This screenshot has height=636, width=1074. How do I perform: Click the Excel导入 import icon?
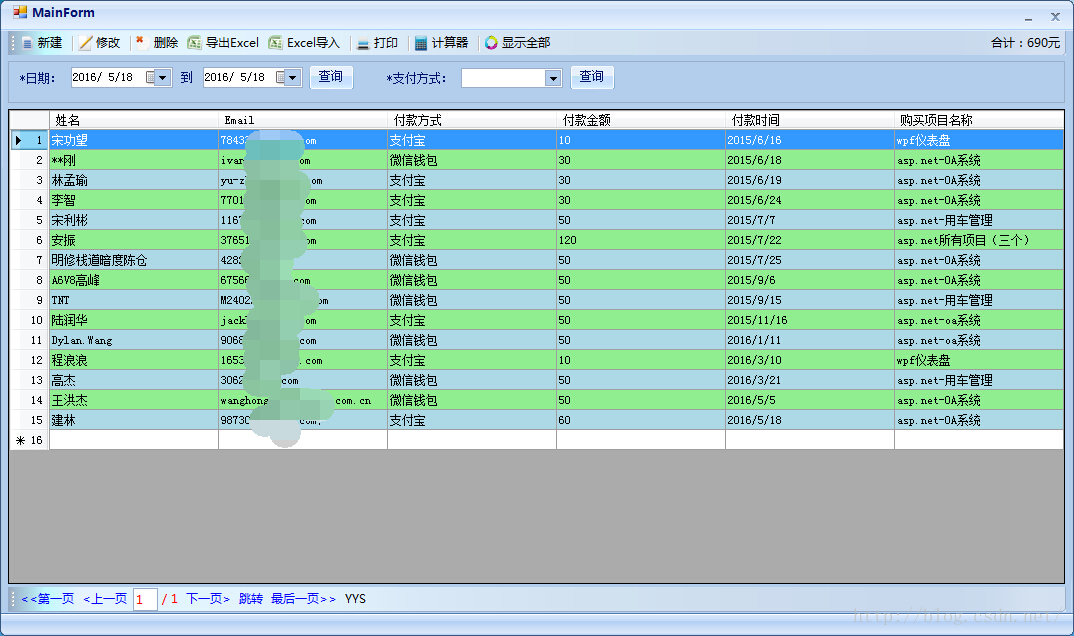pyautogui.click(x=275, y=43)
